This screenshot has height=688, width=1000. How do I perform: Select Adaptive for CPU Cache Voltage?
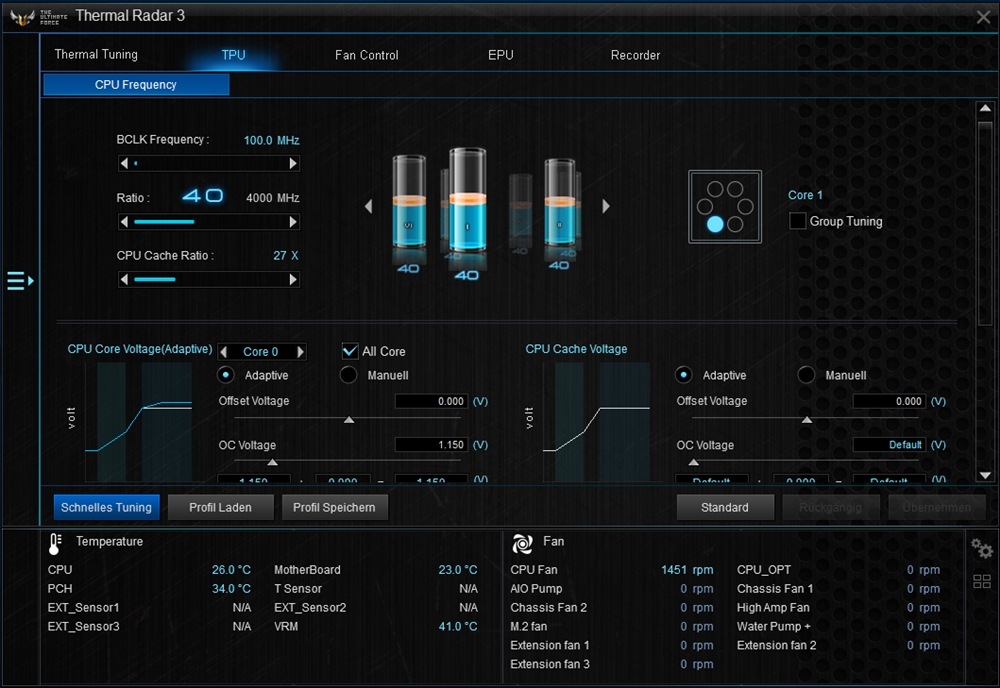[x=683, y=375]
